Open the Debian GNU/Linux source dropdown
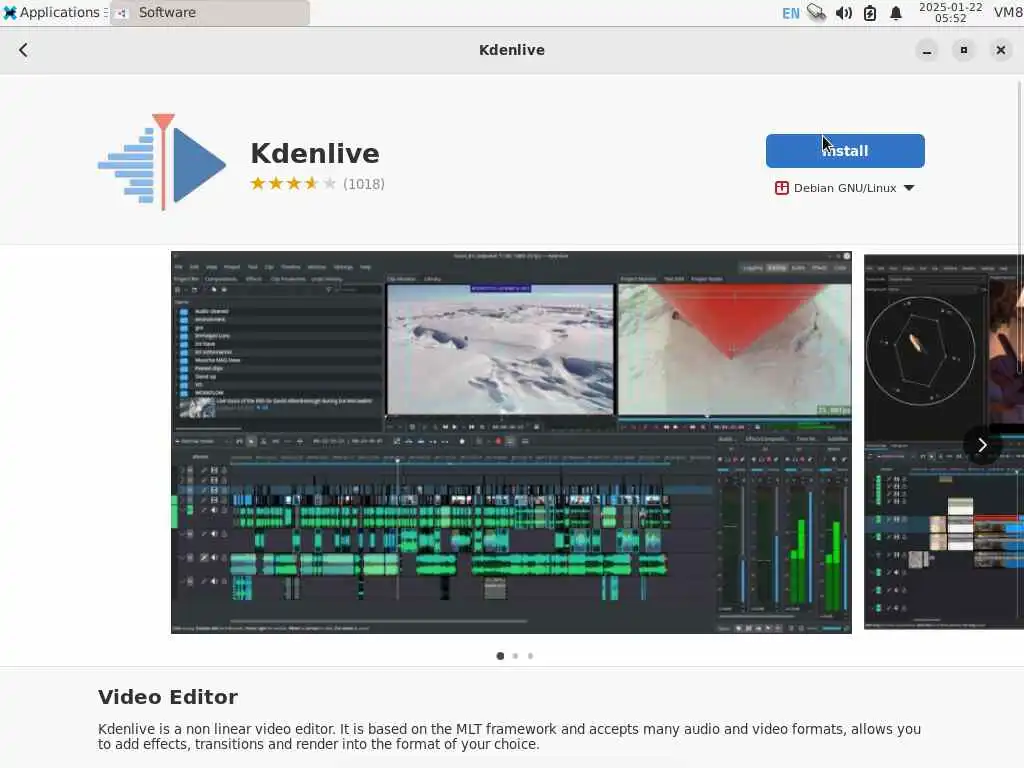This screenshot has height=768, width=1024. point(845,188)
